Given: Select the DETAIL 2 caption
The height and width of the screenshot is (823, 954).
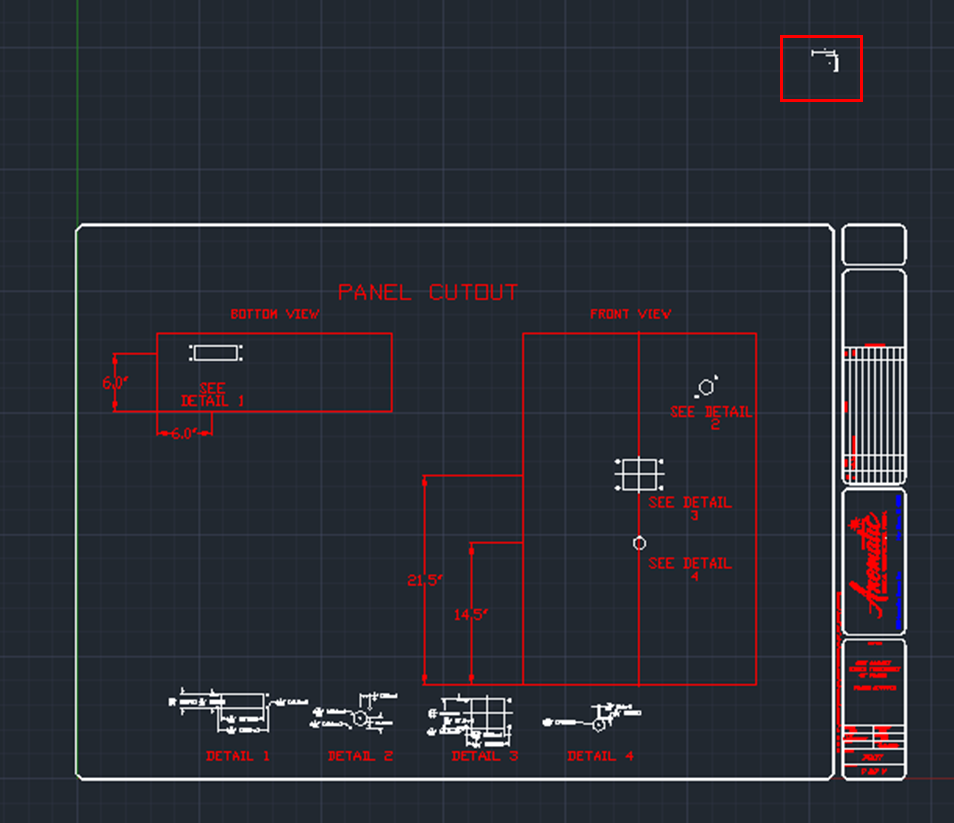Looking at the screenshot, I should point(360,756).
